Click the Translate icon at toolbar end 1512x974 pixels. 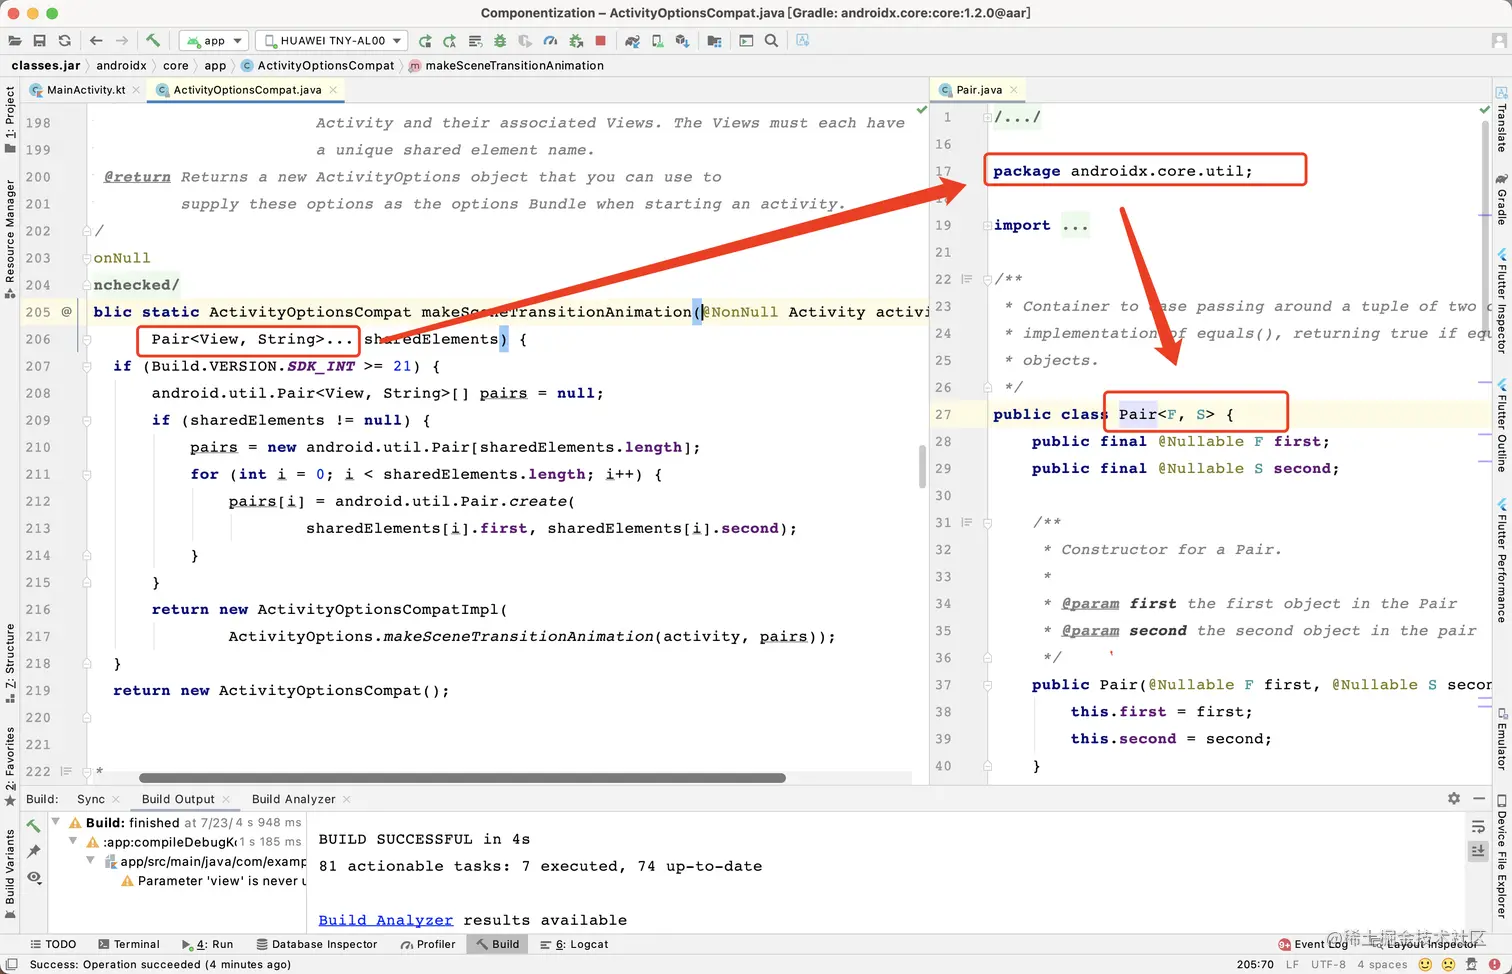coord(803,41)
